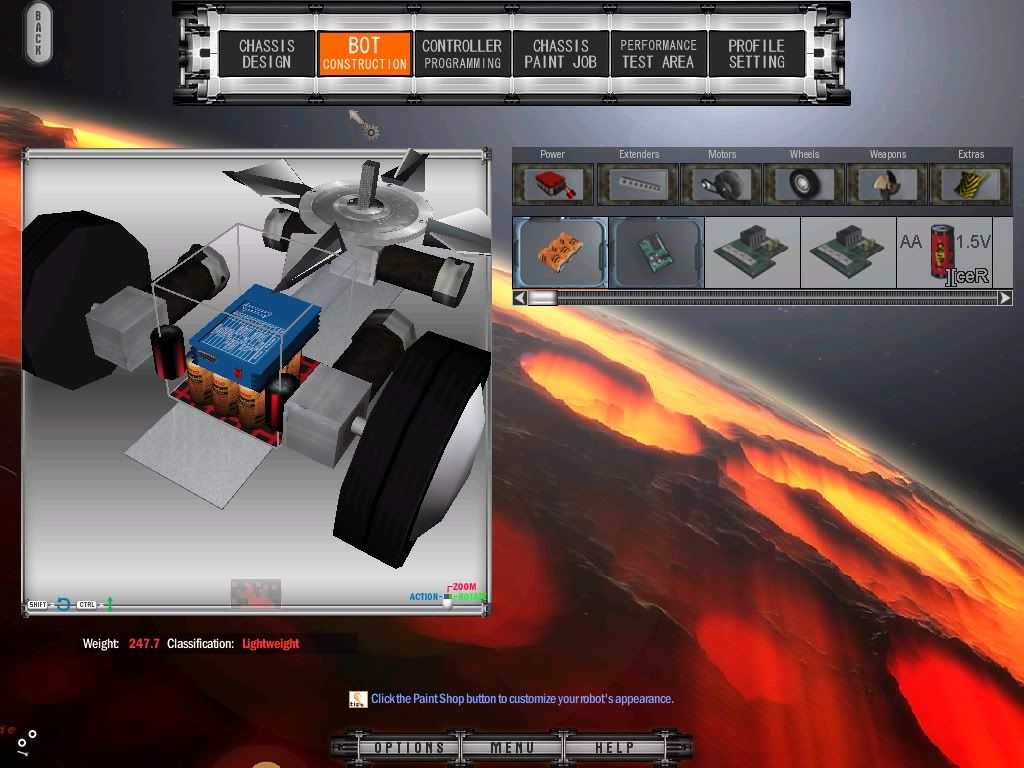Click the green vertical arrow icon beside CTRL

click(110, 604)
